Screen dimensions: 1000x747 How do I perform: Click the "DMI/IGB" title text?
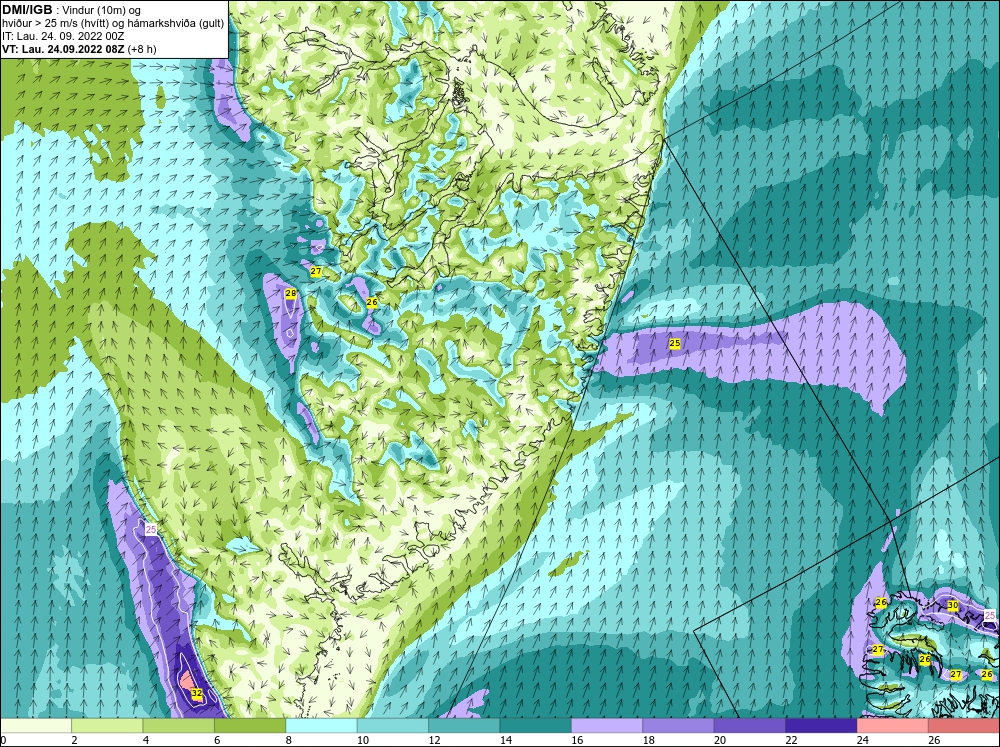pyautogui.click(x=27, y=10)
